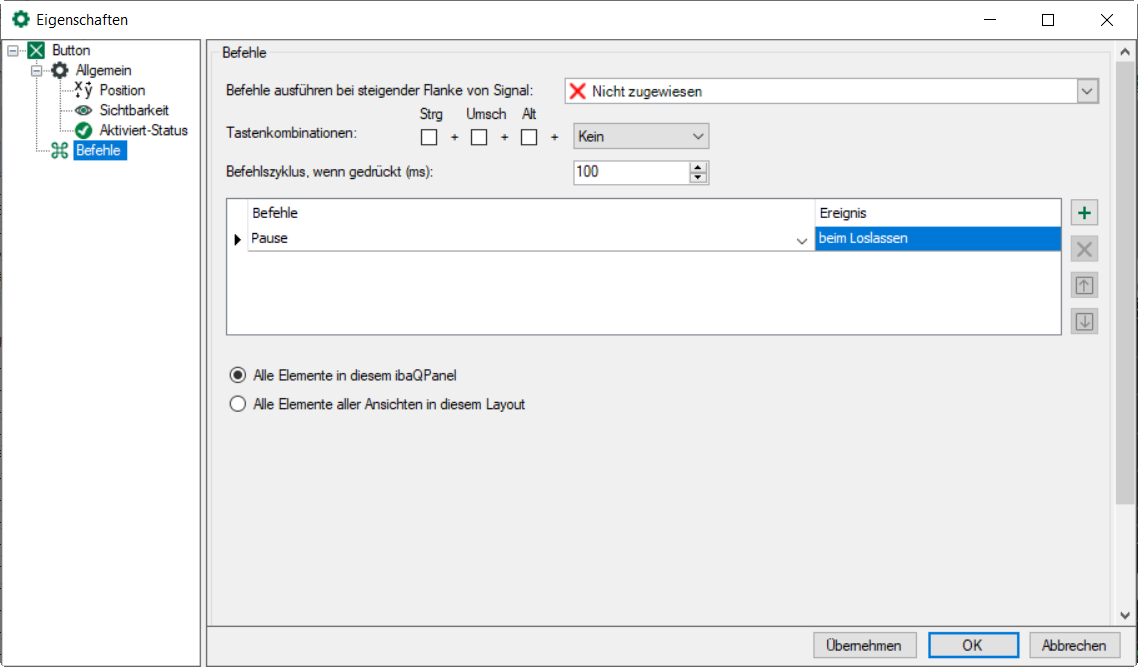Minimize the Eigenschaften window
The height and width of the screenshot is (667, 1138).
990,20
